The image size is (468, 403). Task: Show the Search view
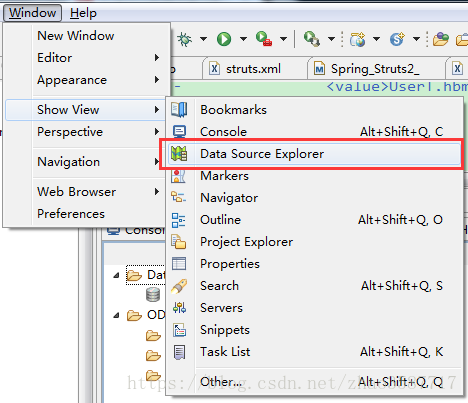(314, 286)
